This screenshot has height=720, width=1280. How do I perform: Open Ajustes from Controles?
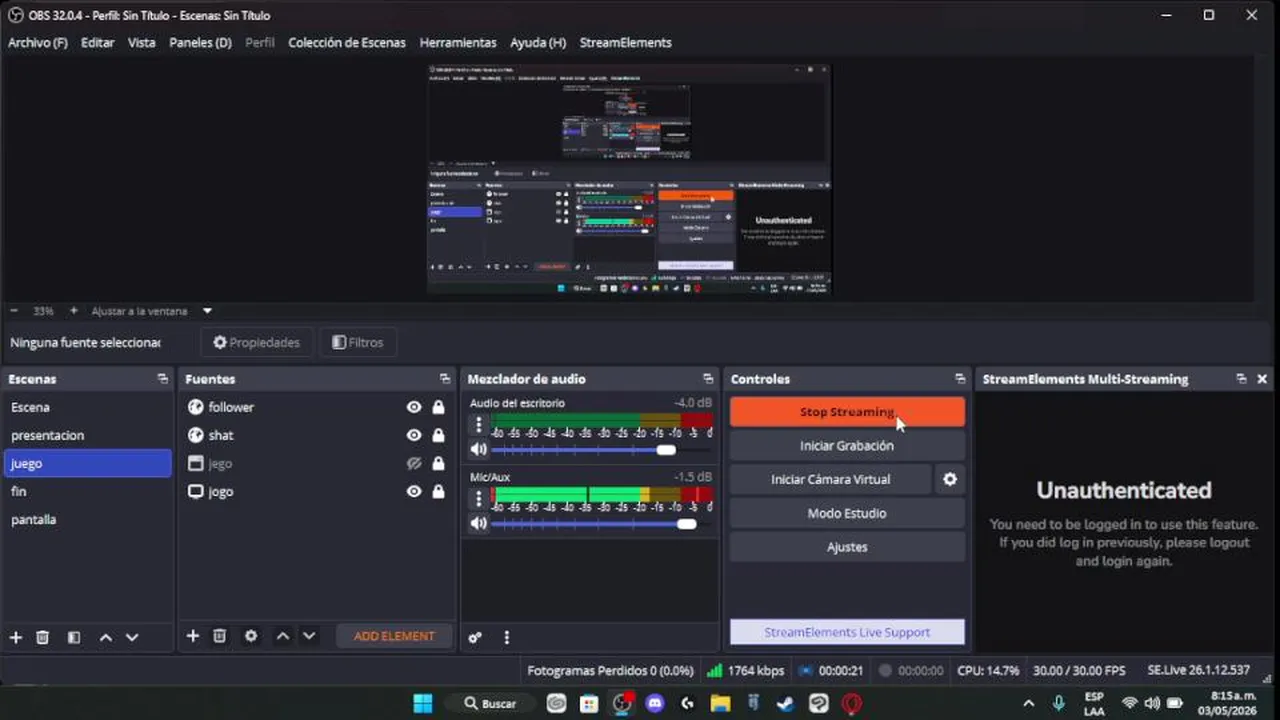847,547
